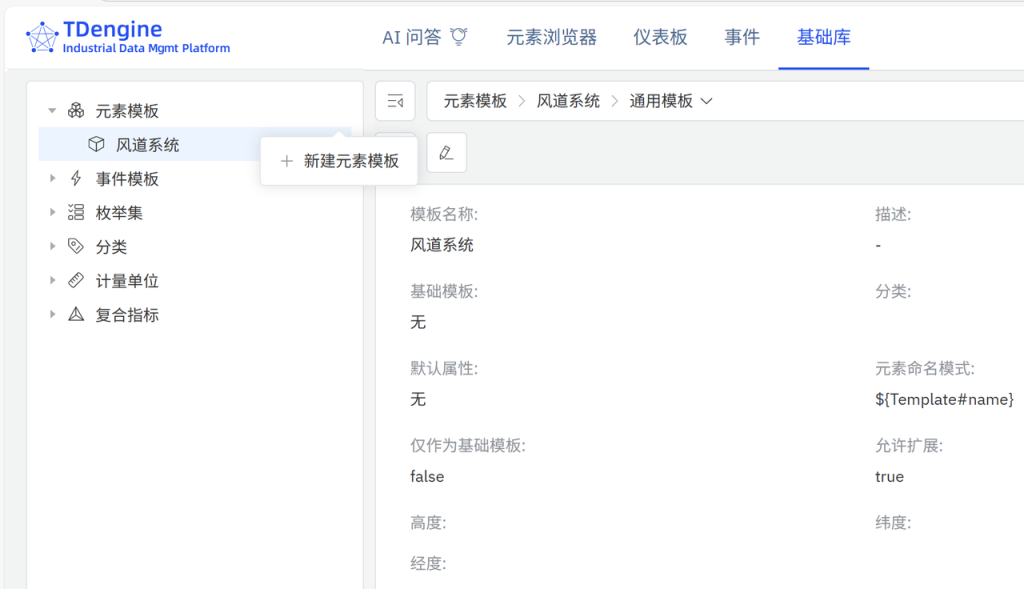Image resolution: width=1024 pixels, height=589 pixels.
Task: Click the lightning icon beside 事件模板
Action: [x=75, y=178]
